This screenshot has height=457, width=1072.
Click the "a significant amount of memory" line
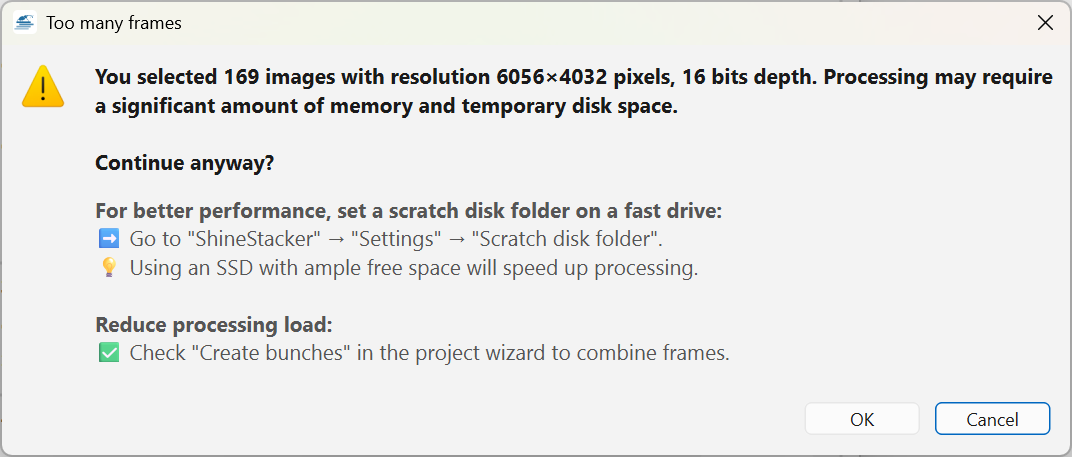pos(386,107)
